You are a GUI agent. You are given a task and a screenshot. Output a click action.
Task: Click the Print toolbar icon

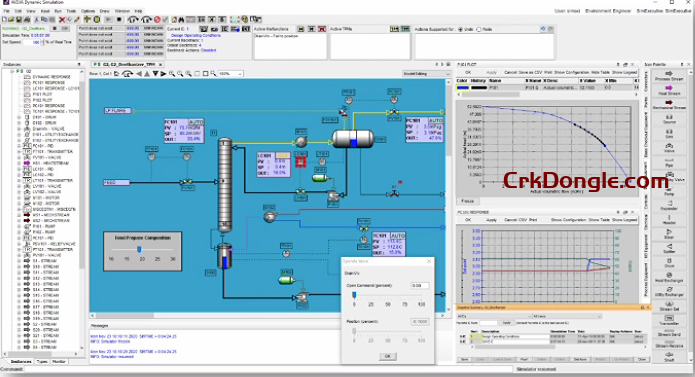tap(27, 19)
